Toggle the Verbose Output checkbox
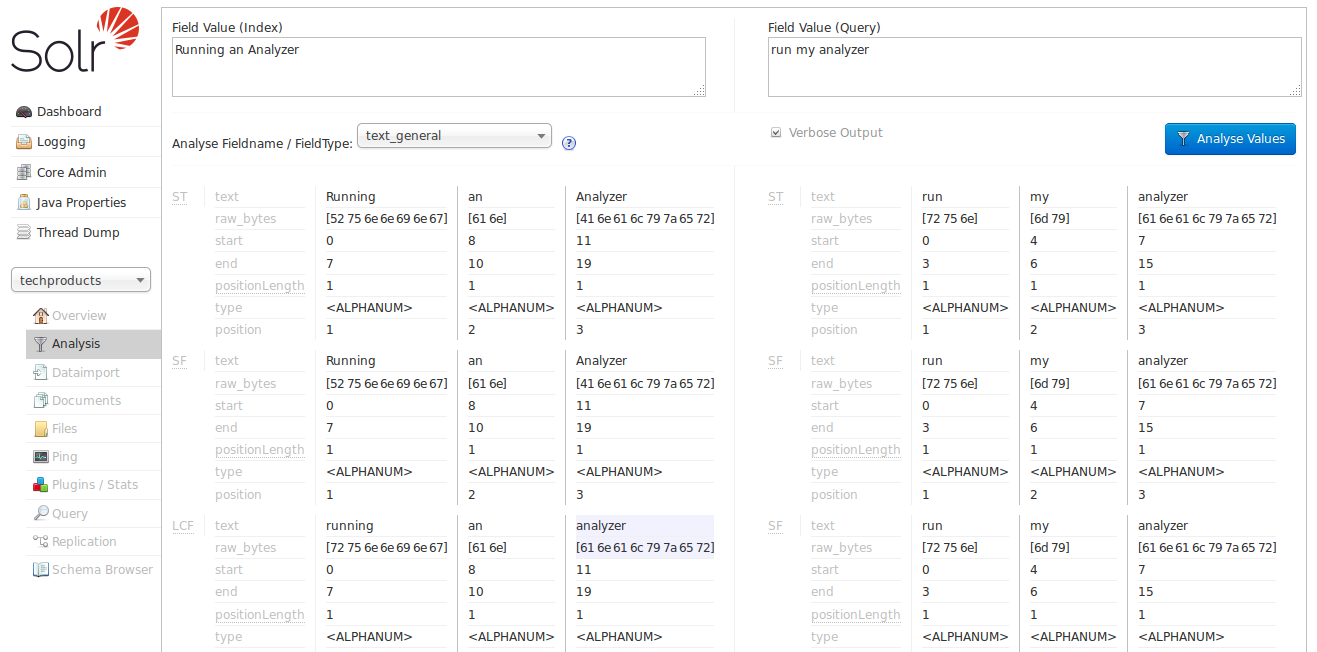The width and height of the screenshot is (1317, 652). 776,133
